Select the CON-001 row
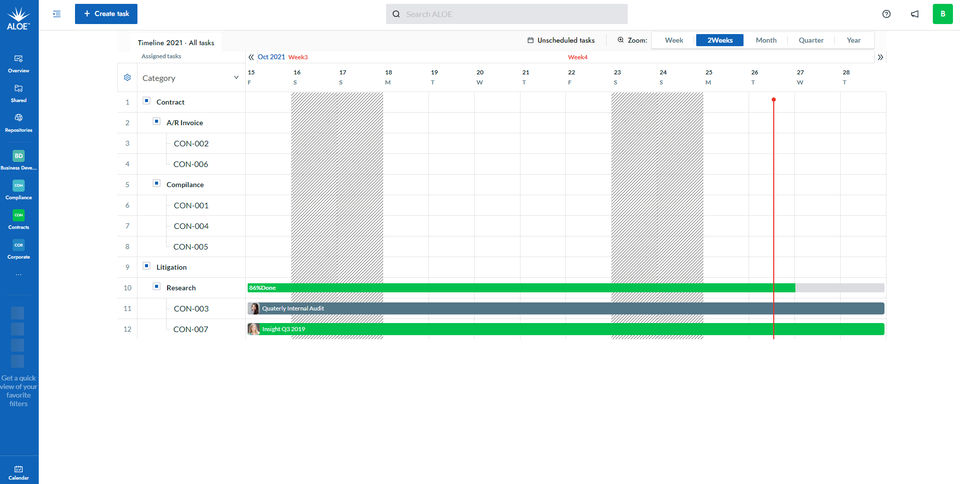Image resolution: width=960 pixels, height=484 pixels. click(191, 206)
